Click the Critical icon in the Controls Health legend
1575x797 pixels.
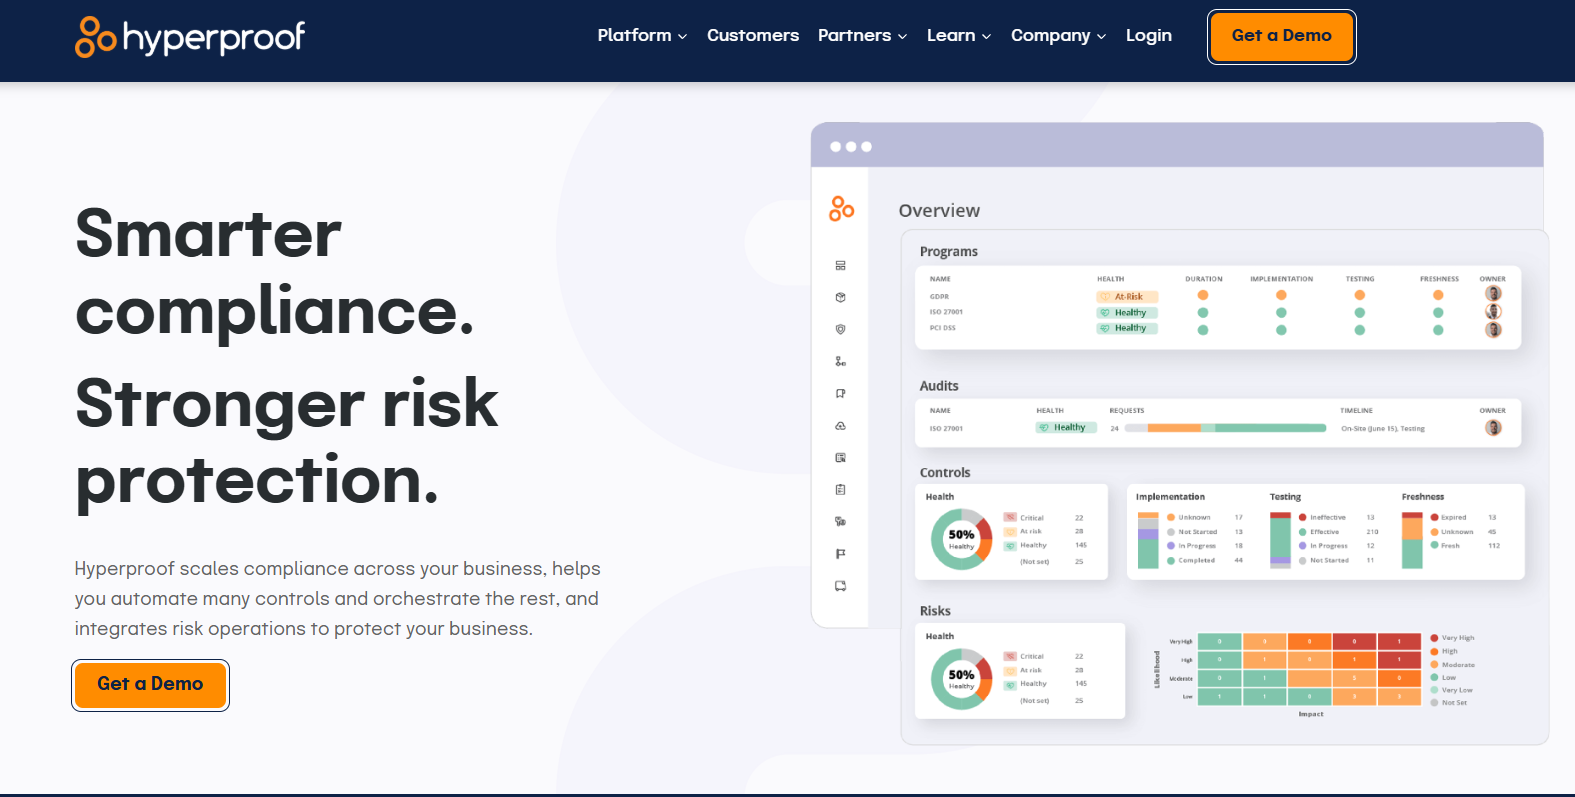1010,517
